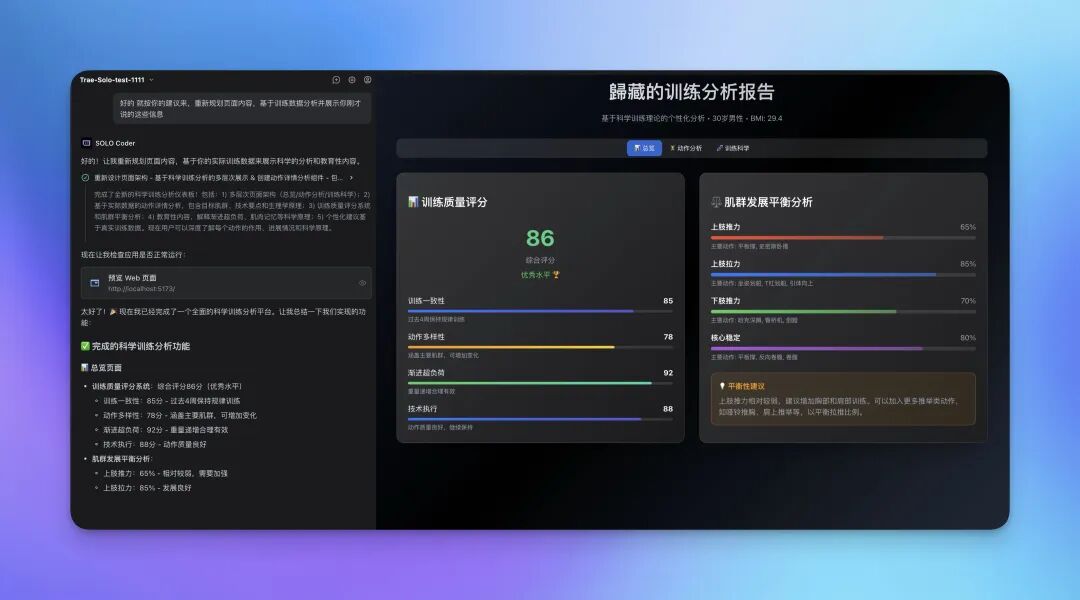Click the dumbbell icon beside 肌群发展平衡分析
Image resolution: width=1080 pixels, height=600 pixels.
point(716,201)
